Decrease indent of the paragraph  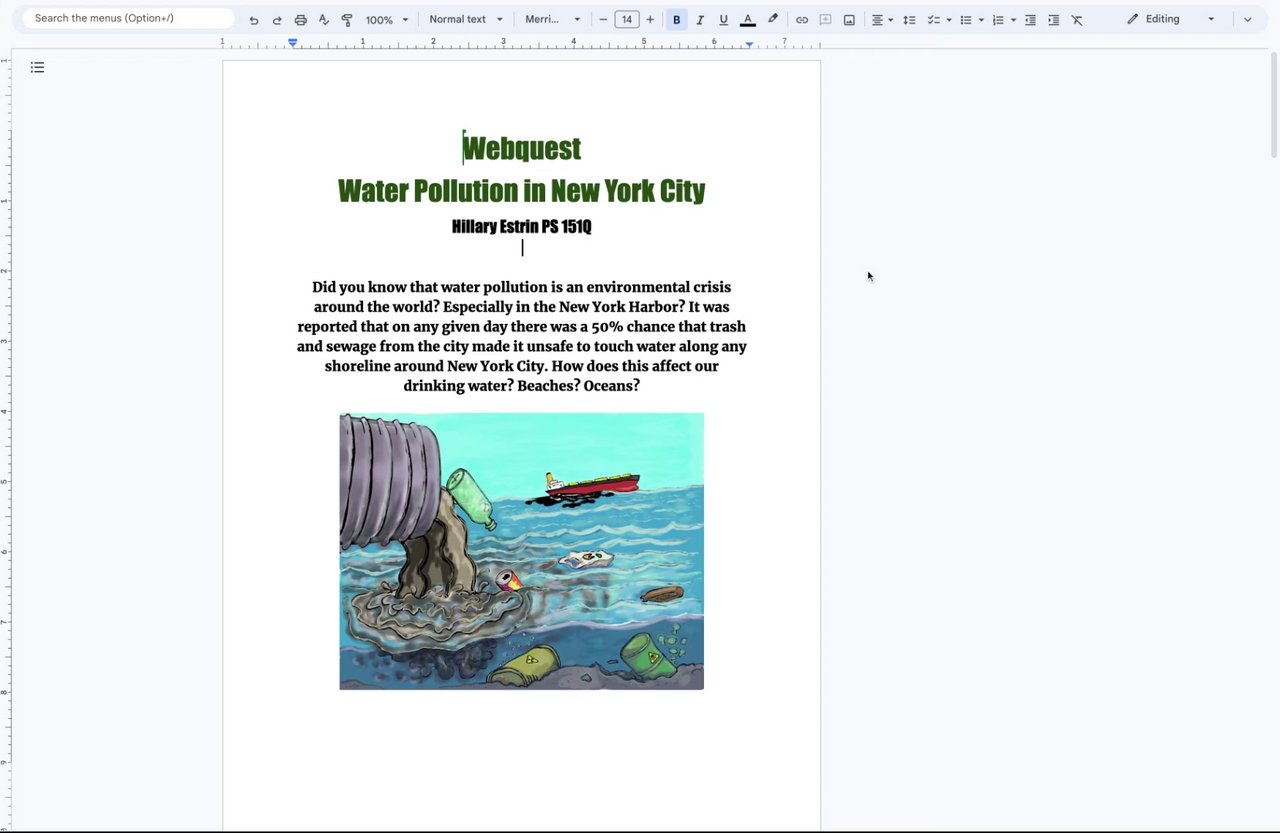[x=1030, y=20]
